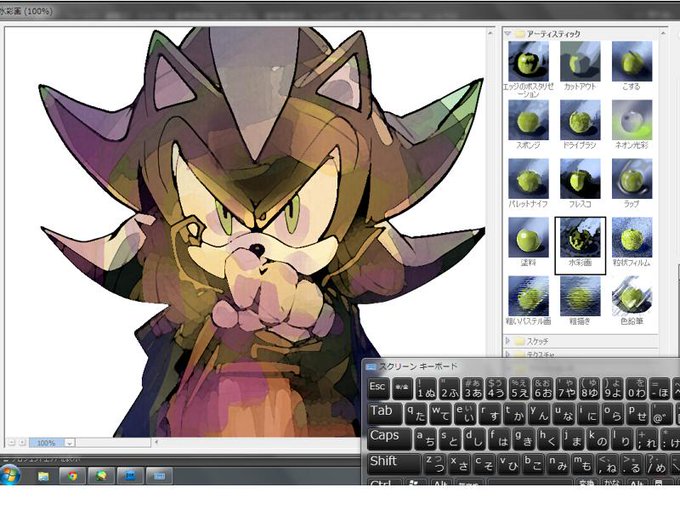Viewport: 680px width, 510px height.
Task: Click the filter list scrollbar up arrow
Action: (663, 33)
